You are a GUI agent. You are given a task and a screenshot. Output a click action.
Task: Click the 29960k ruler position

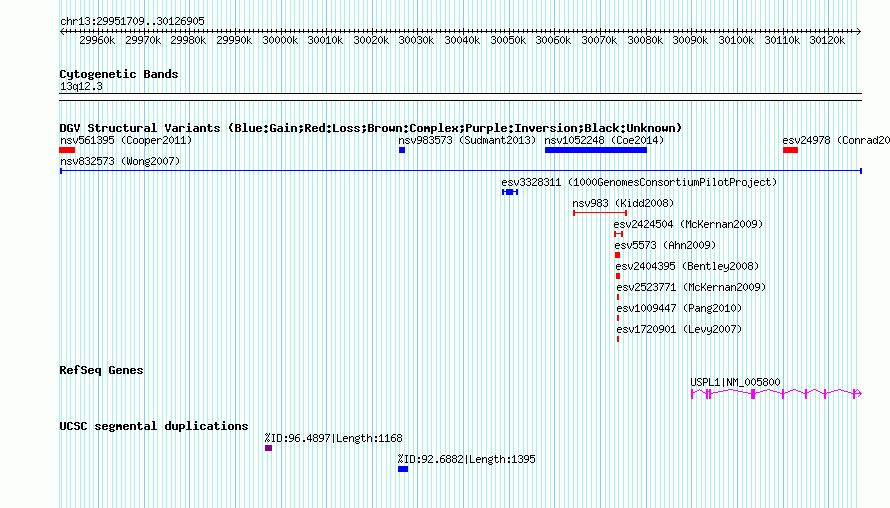(x=97, y=40)
